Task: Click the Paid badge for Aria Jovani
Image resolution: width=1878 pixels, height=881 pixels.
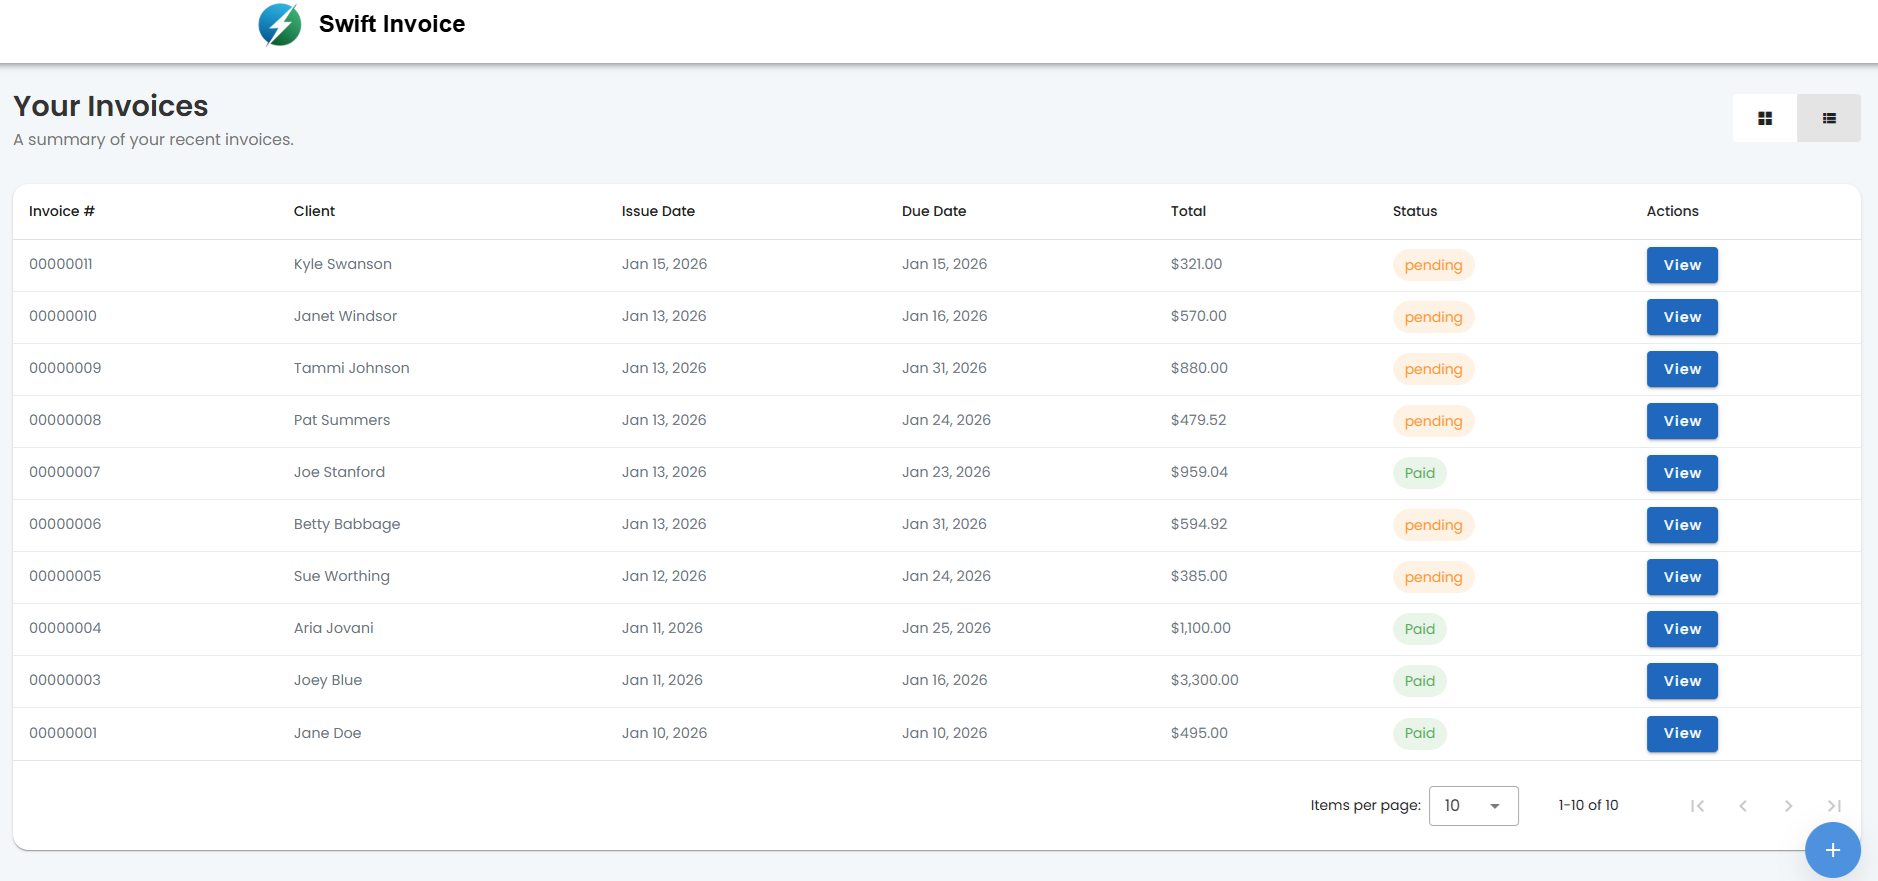Action: pos(1420,629)
